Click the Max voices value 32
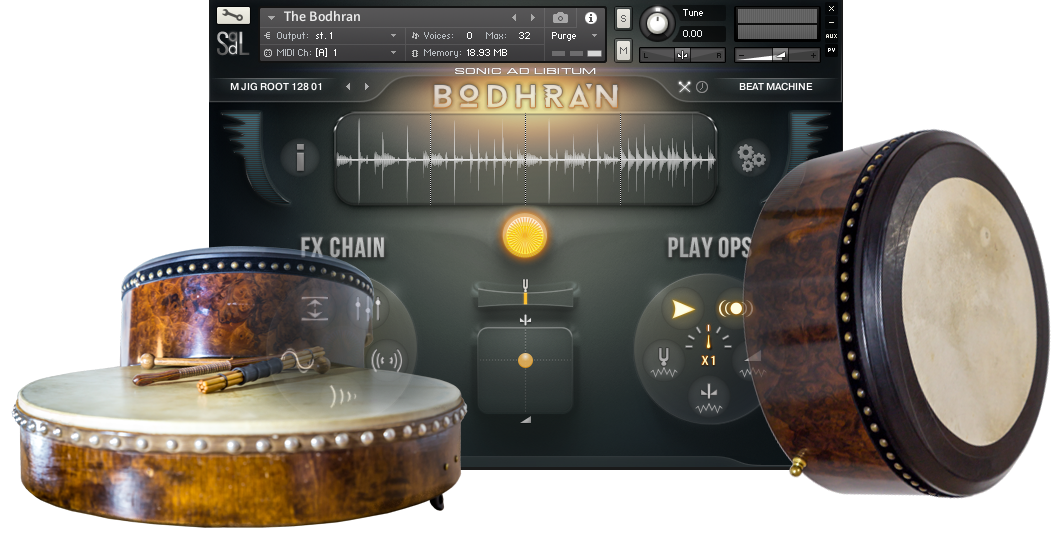Image resolution: width=1058 pixels, height=558 pixels. click(x=524, y=36)
